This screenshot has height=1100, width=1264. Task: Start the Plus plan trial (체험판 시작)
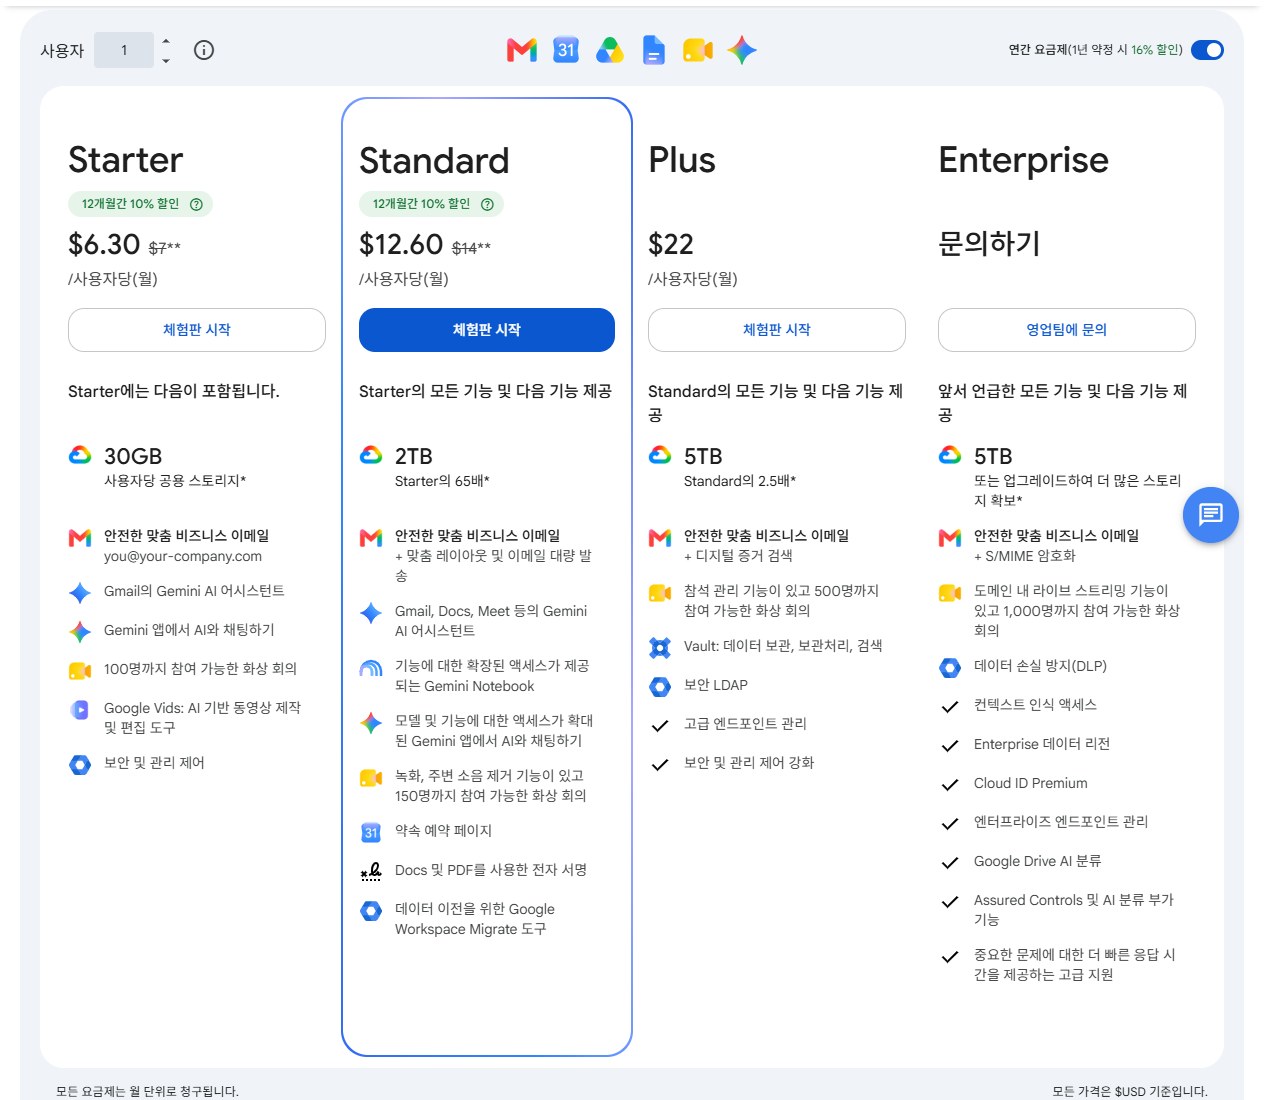[x=777, y=330]
